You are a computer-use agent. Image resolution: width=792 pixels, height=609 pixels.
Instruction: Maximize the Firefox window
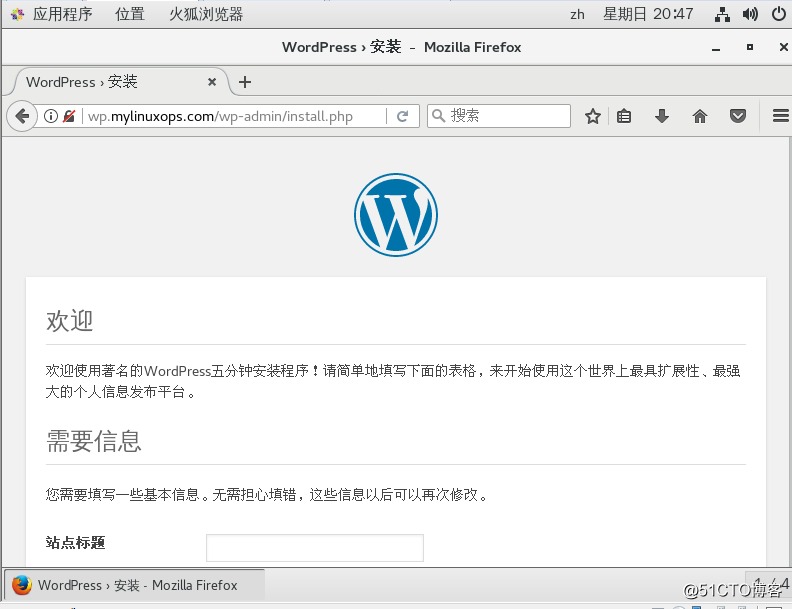(750, 47)
